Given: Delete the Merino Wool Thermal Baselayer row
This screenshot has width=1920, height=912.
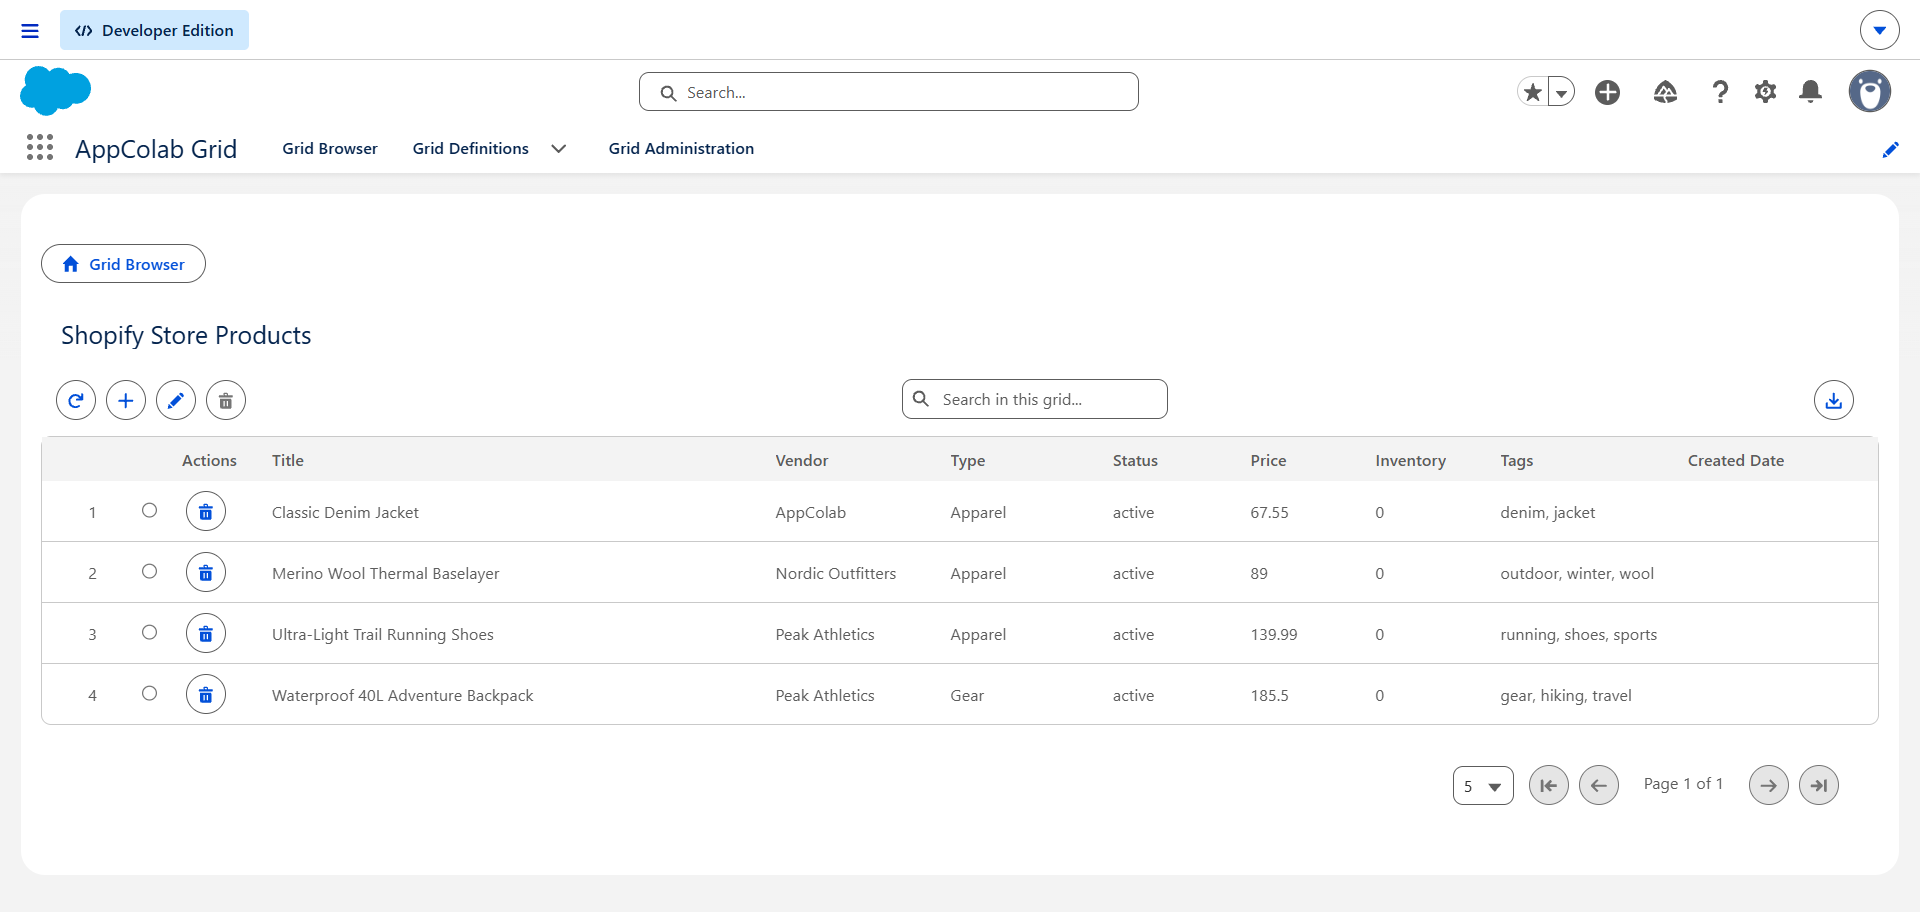Looking at the screenshot, I should (x=206, y=572).
